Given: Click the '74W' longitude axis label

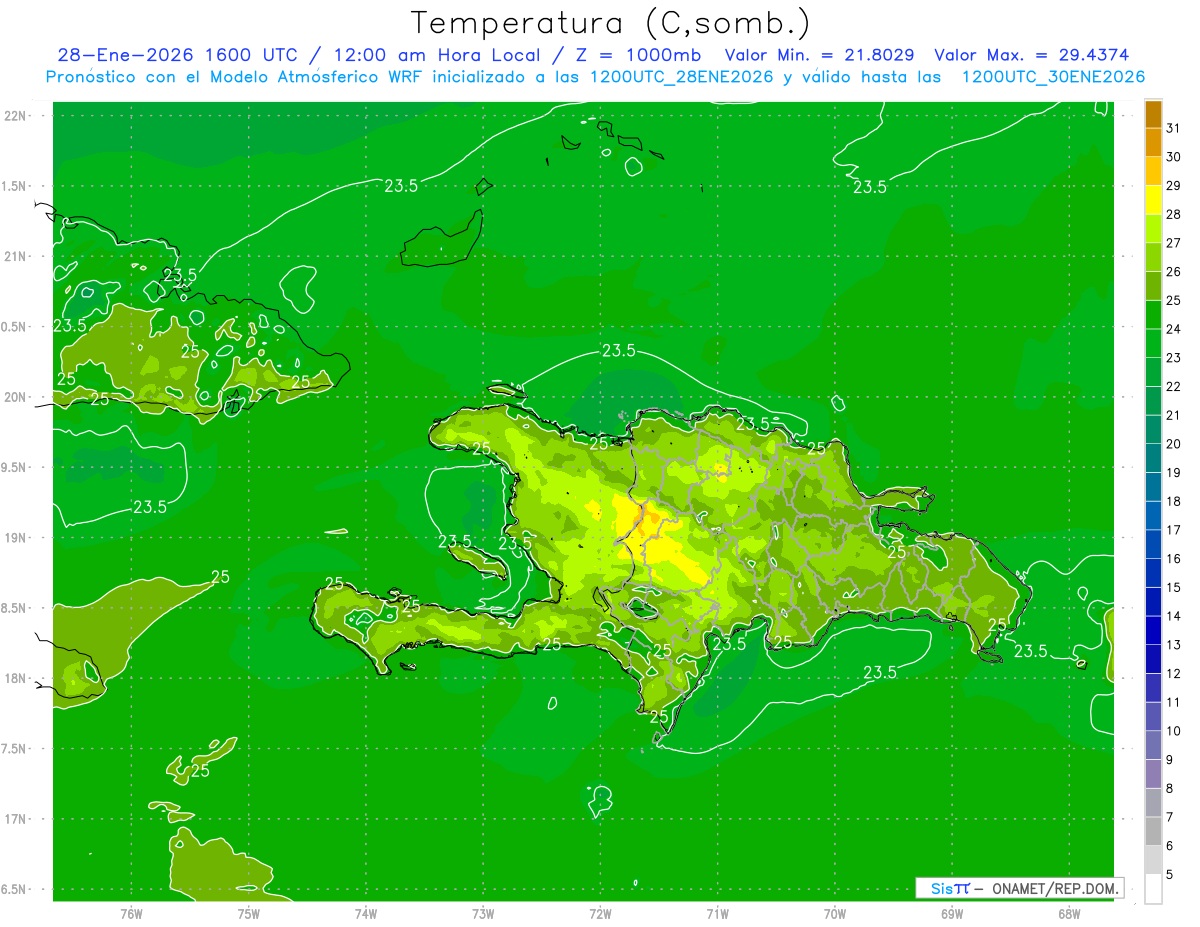Looking at the screenshot, I should click(x=366, y=913).
